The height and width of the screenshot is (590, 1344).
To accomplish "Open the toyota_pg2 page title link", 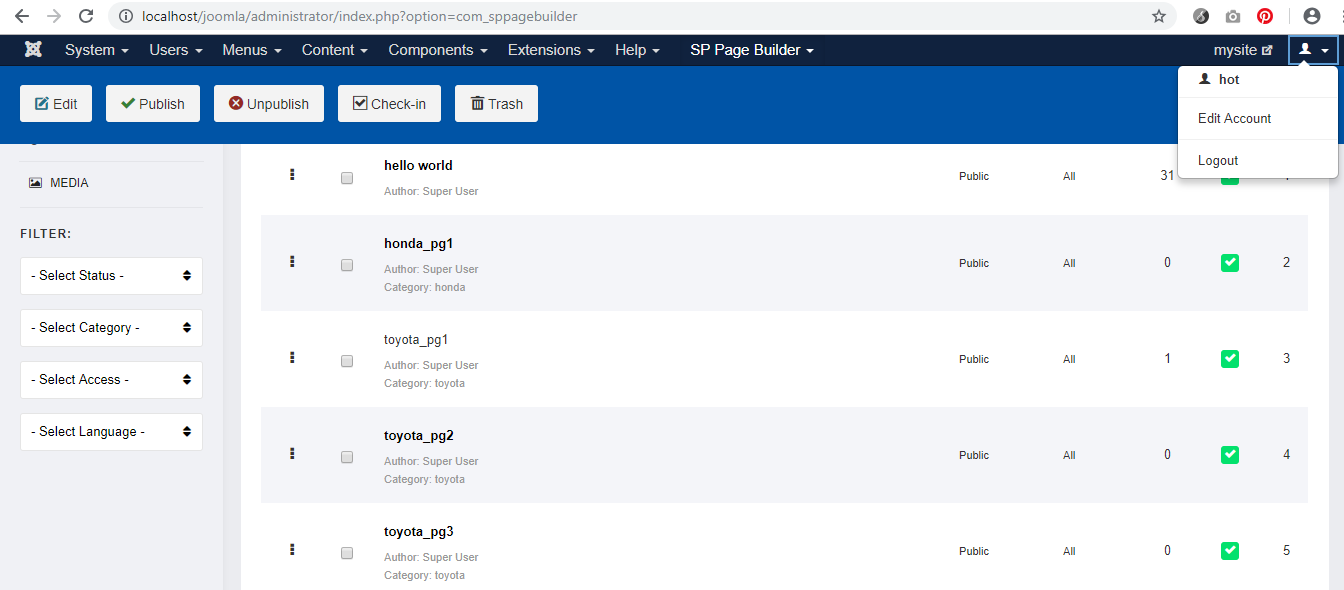I will [x=419, y=436].
